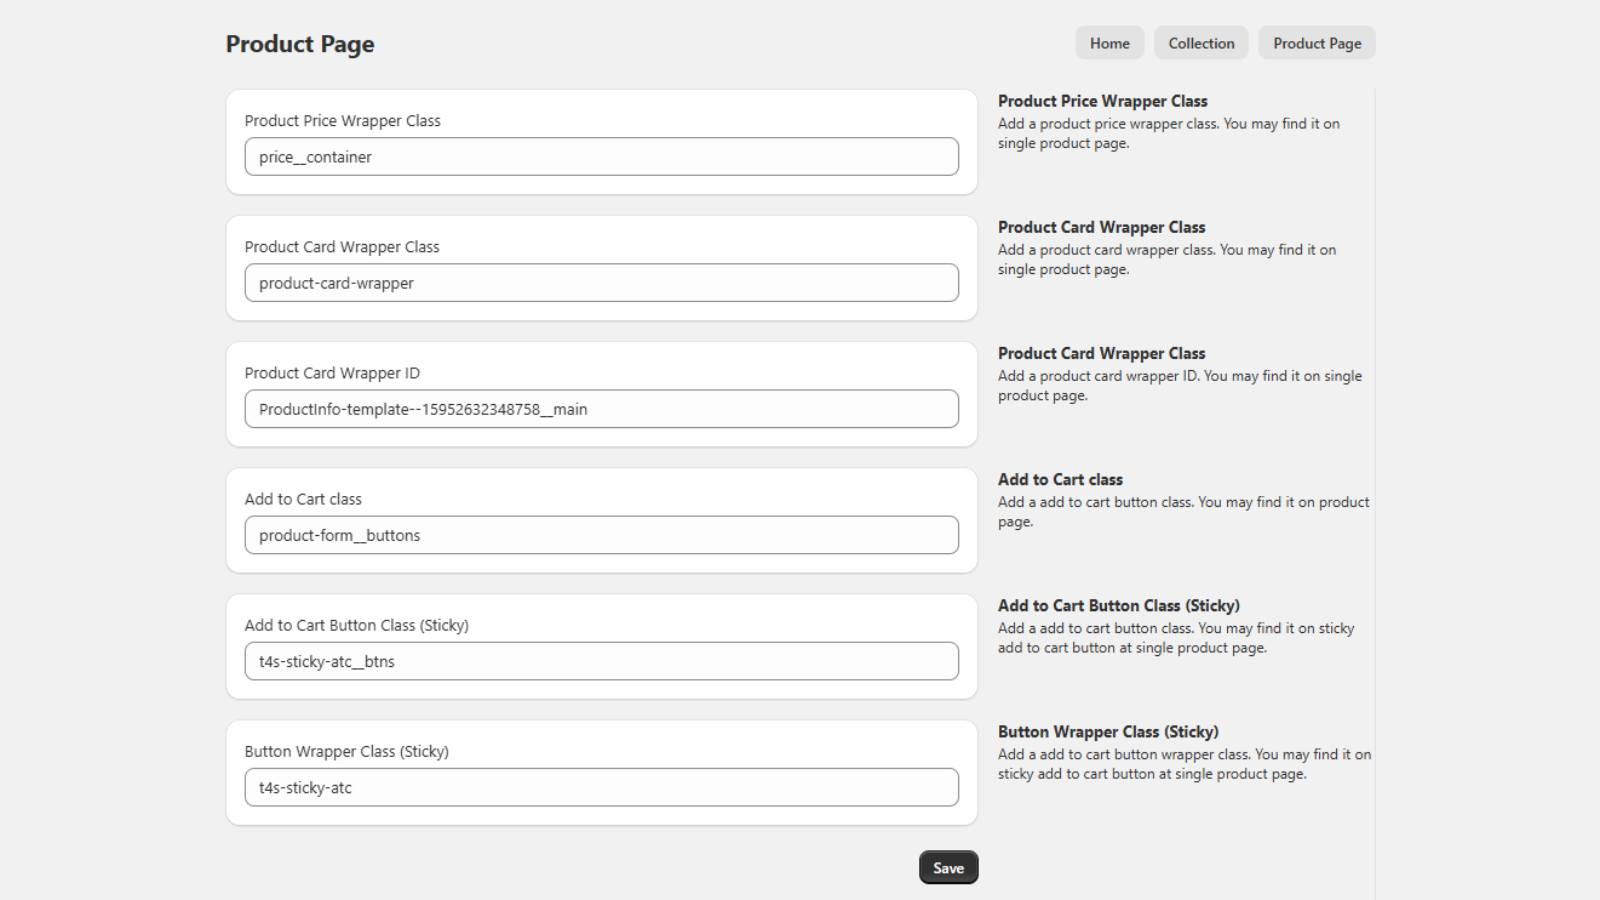Navigate to the Home page
Screen dimensions: 1600x900
(1109, 43)
